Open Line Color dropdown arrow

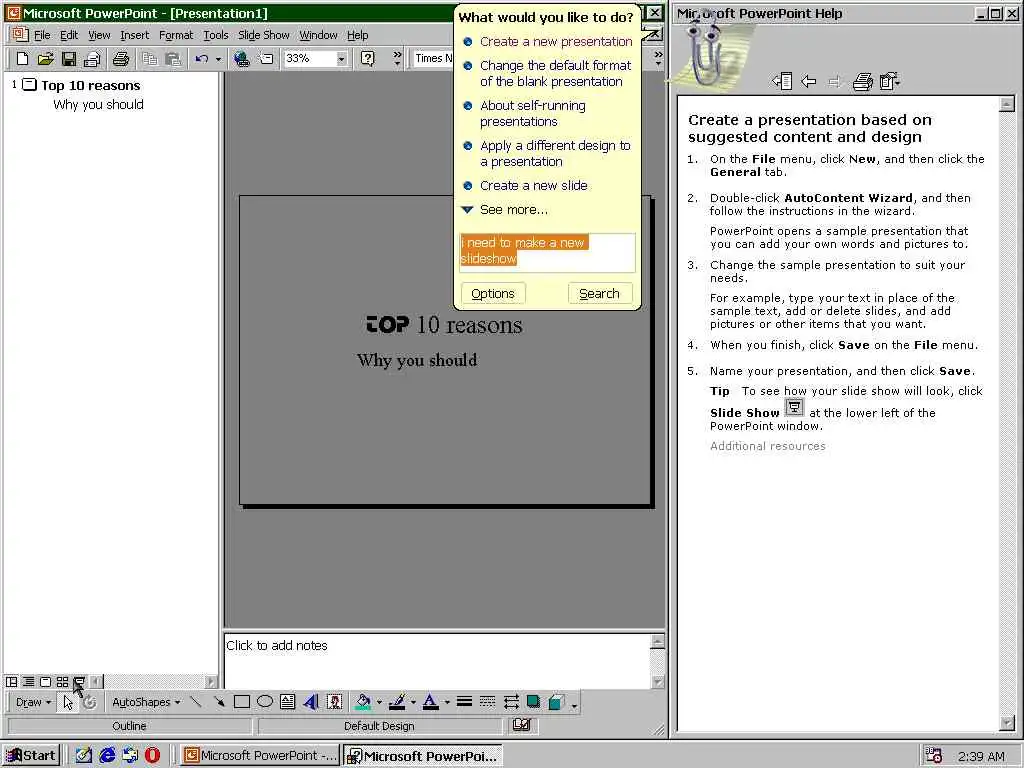pos(413,702)
